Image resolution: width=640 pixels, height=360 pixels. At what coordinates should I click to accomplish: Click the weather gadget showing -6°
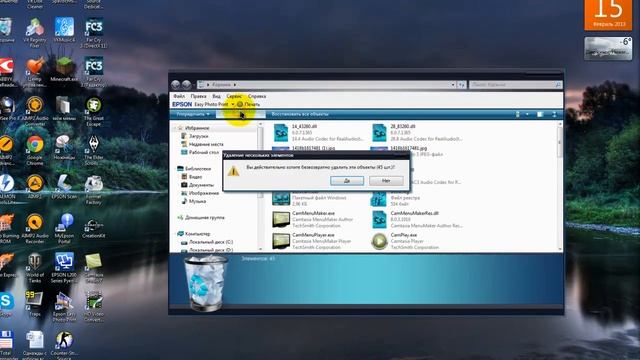(608, 48)
